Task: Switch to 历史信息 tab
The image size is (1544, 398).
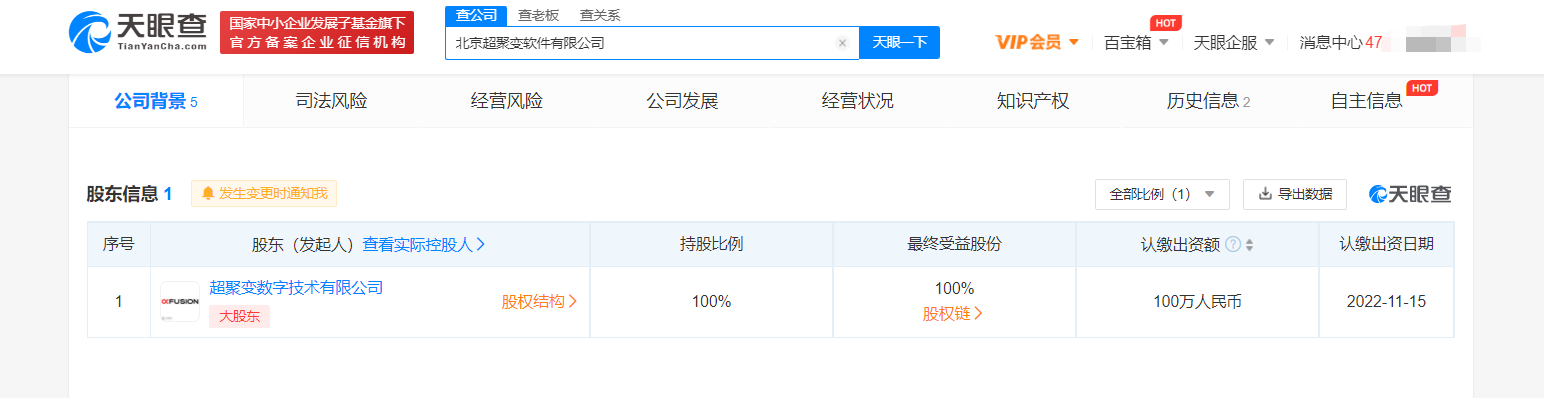Action: coord(1208,101)
